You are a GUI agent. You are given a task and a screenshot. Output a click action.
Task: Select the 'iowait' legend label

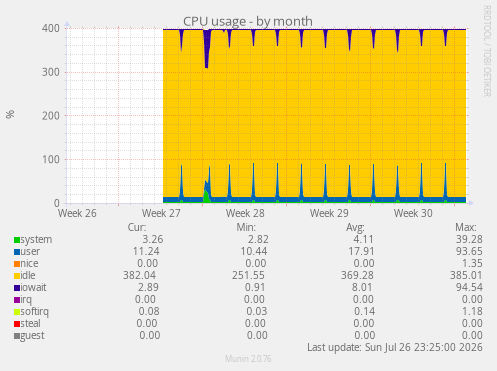coord(33,288)
